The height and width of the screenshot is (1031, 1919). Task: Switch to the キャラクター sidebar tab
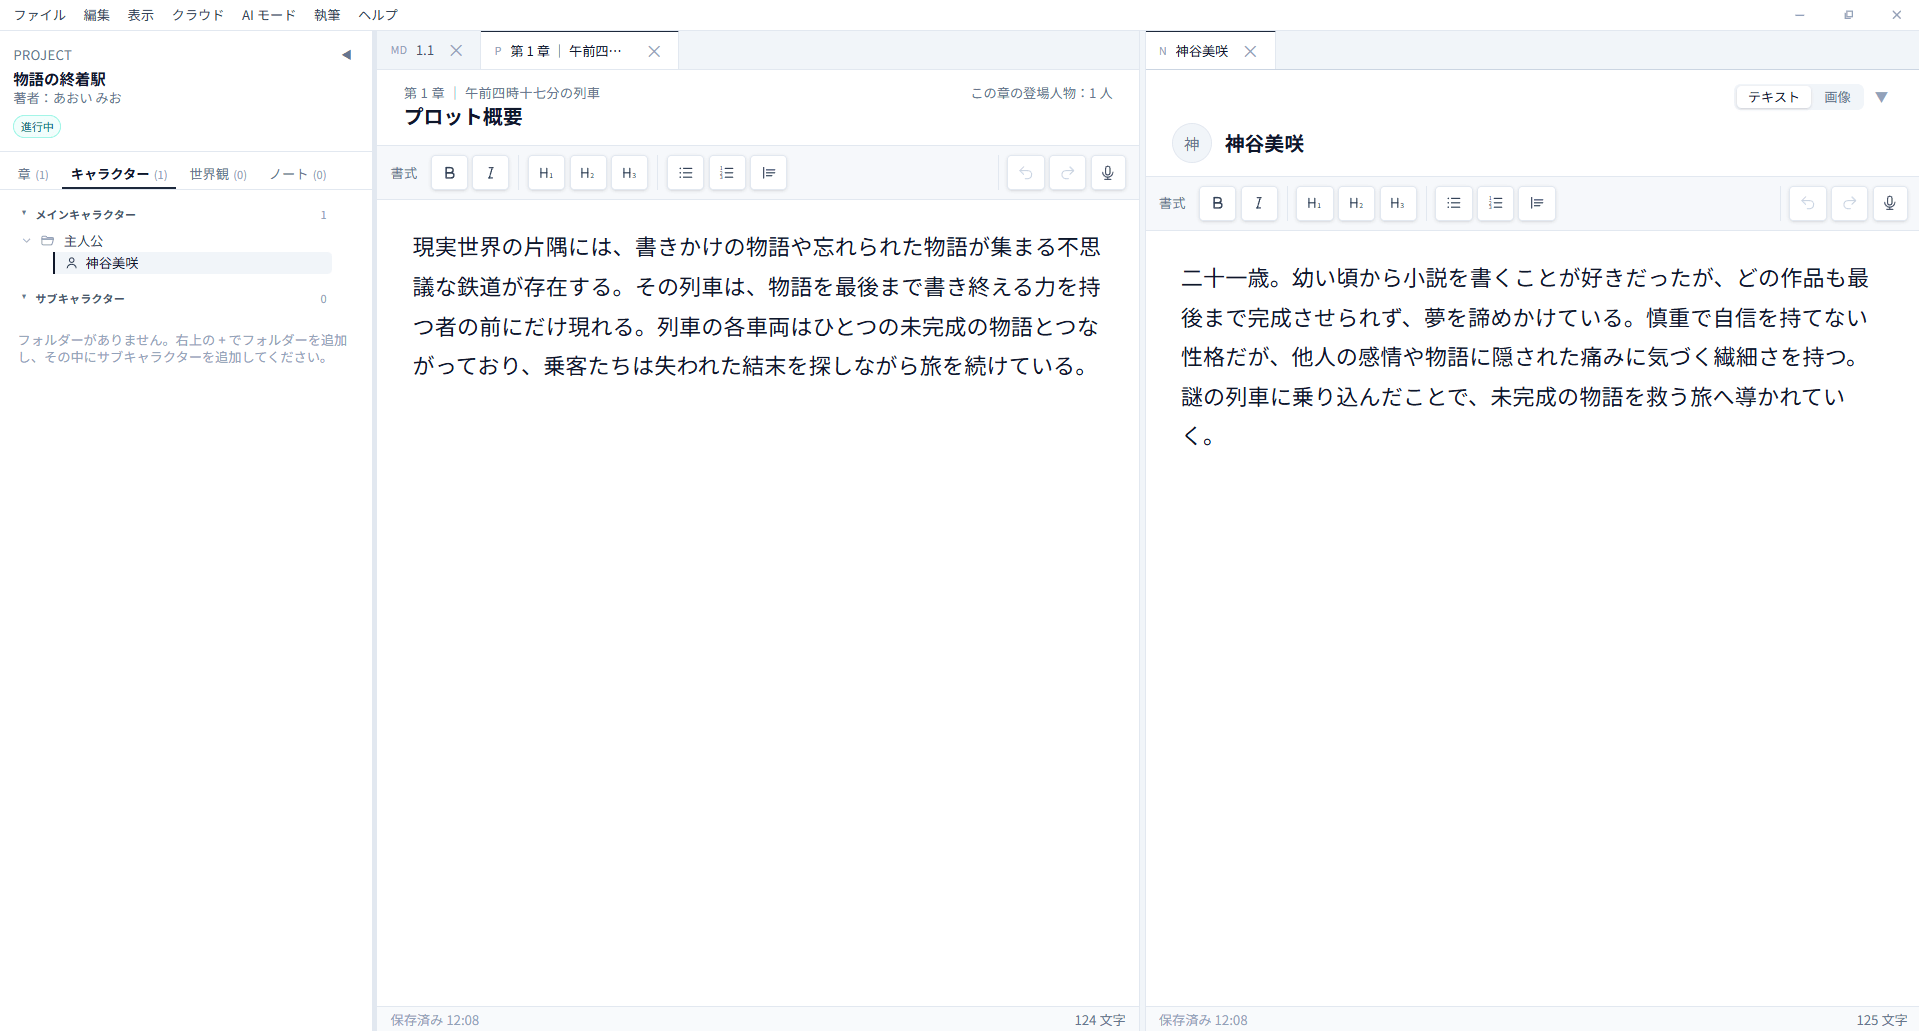pos(119,174)
